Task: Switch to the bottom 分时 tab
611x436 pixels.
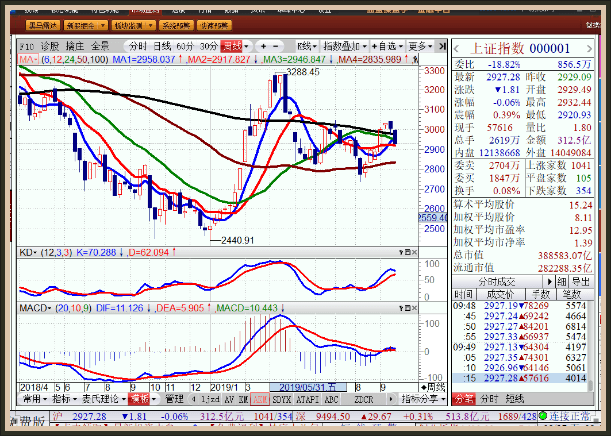Action: coord(489,399)
